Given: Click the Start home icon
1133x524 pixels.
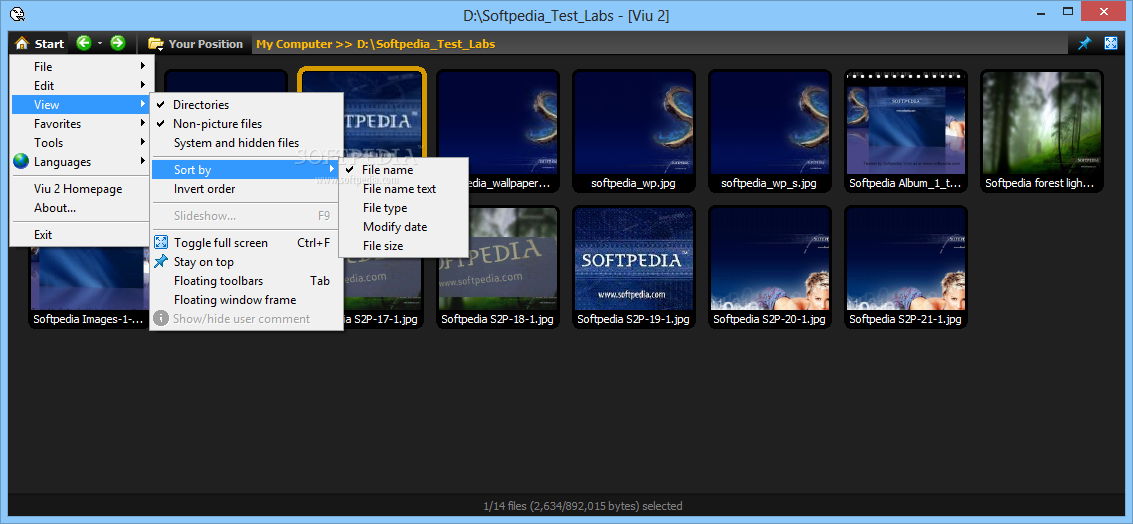Looking at the screenshot, I should (22, 43).
